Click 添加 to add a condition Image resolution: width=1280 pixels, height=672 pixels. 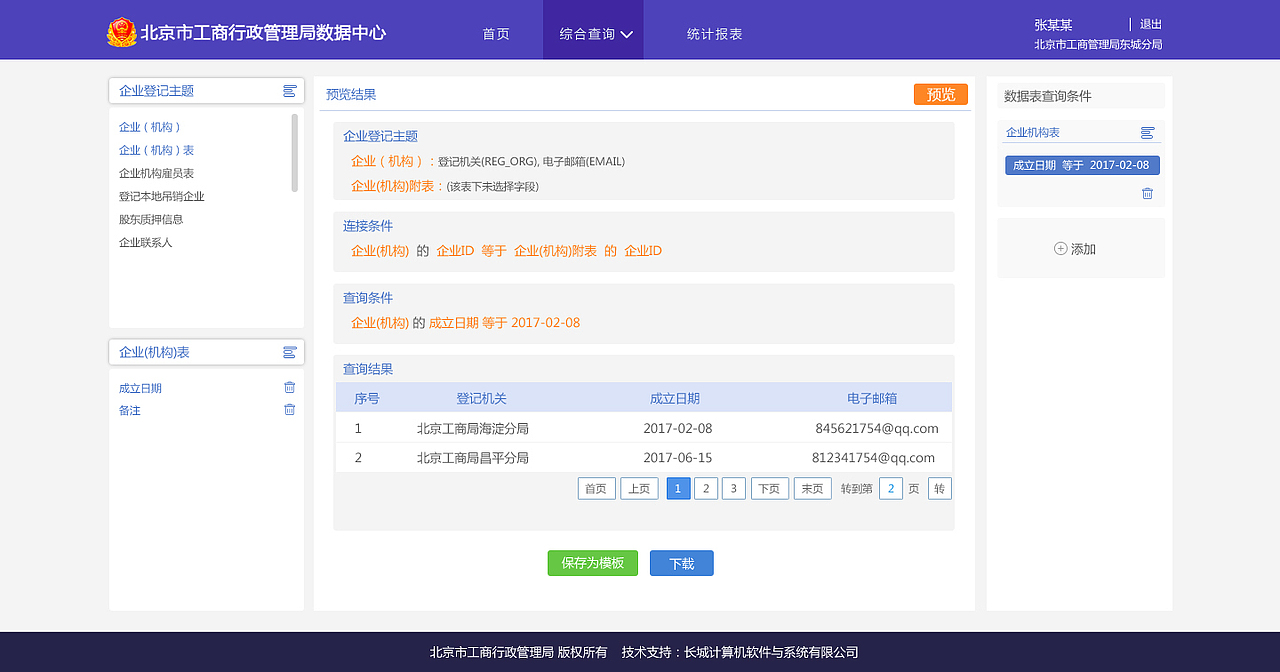pyautogui.click(x=1083, y=249)
